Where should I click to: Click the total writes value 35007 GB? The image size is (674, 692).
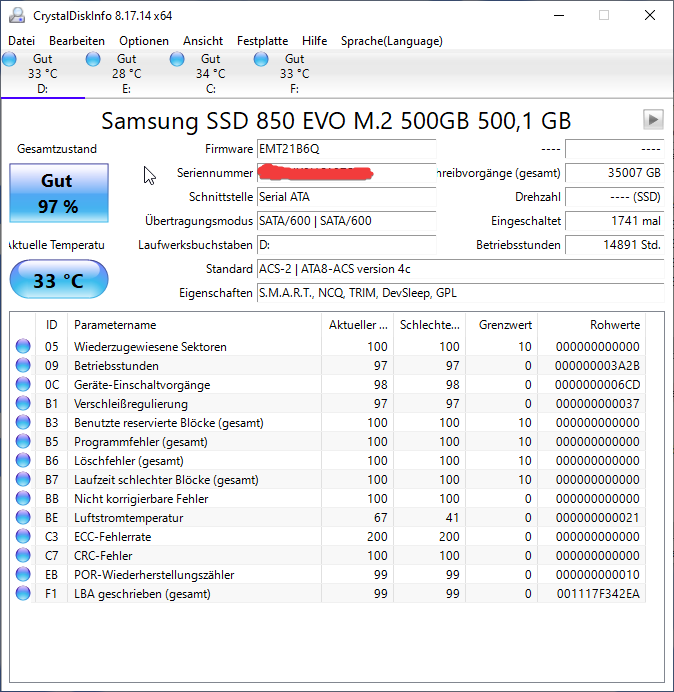click(614, 173)
